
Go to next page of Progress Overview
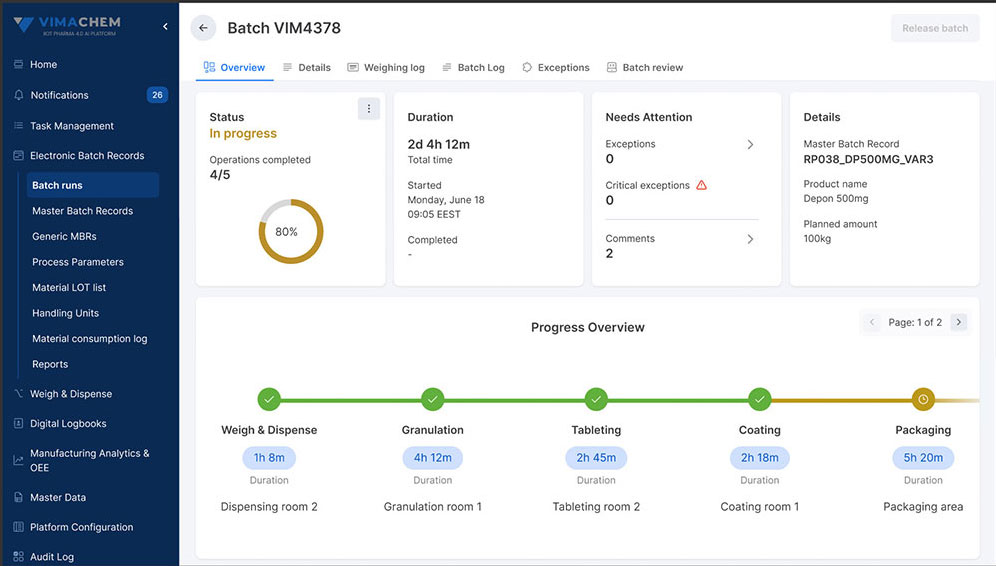[958, 322]
